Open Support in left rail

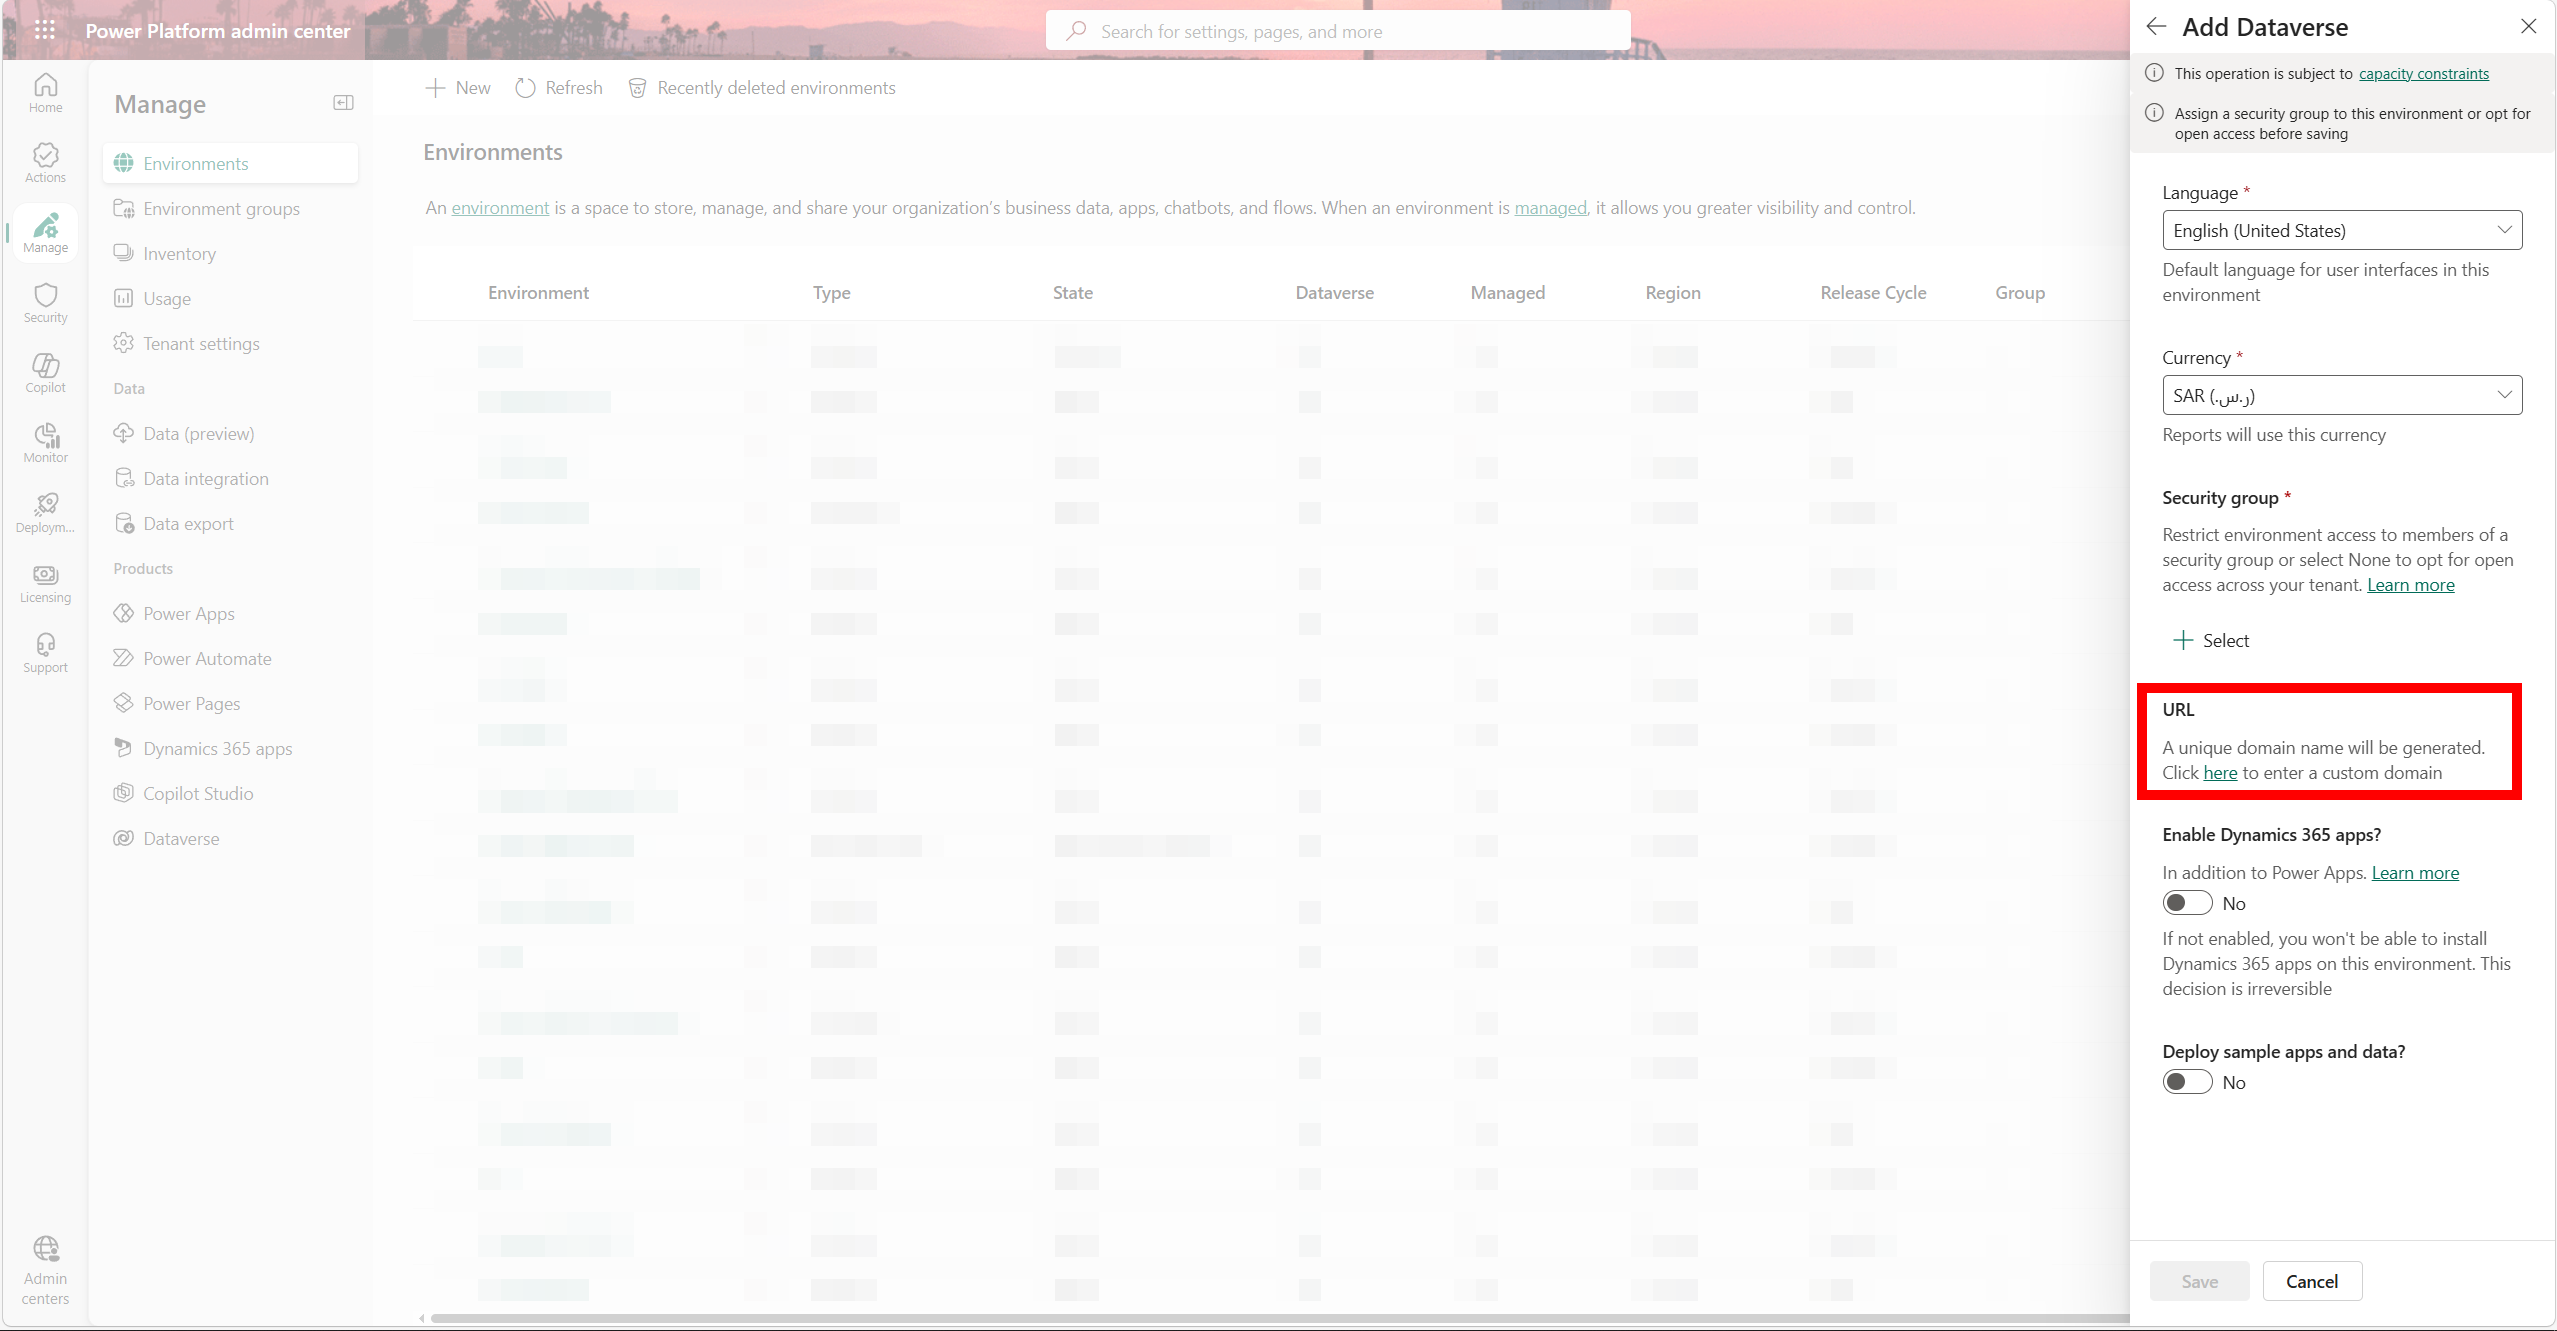[45, 653]
